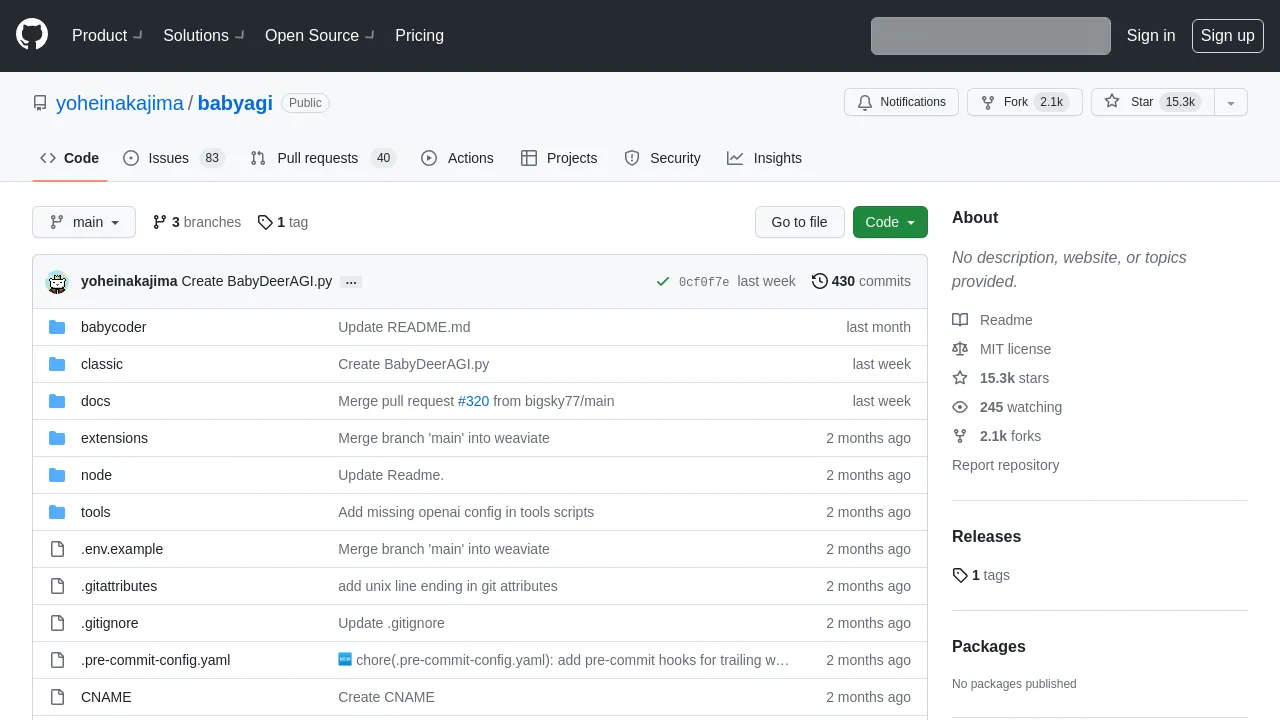Click the Go to file button
This screenshot has width=1280, height=720.
(x=800, y=222)
